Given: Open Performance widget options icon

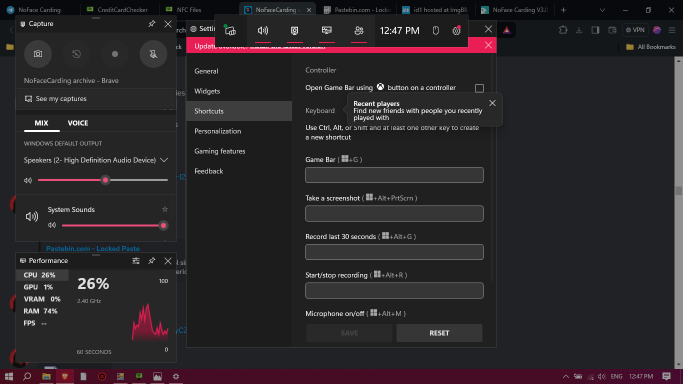Looking at the screenshot, I should pyautogui.click(x=136, y=261).
